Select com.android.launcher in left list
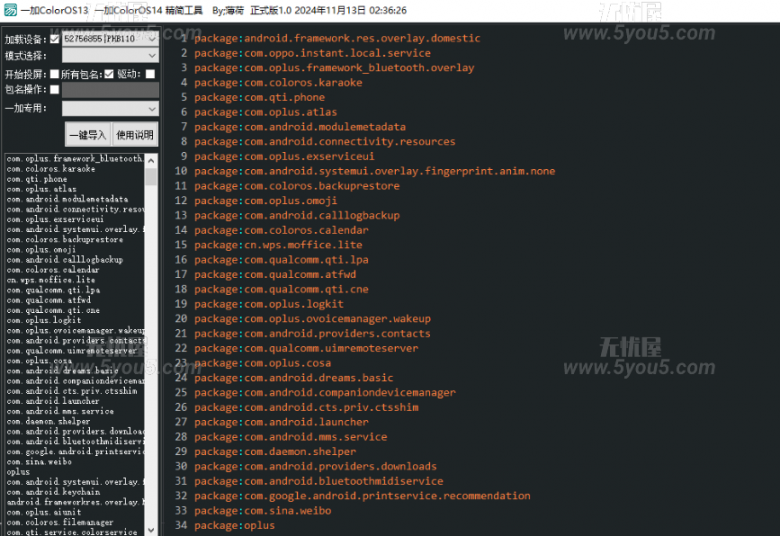 [x=53, y=401]
